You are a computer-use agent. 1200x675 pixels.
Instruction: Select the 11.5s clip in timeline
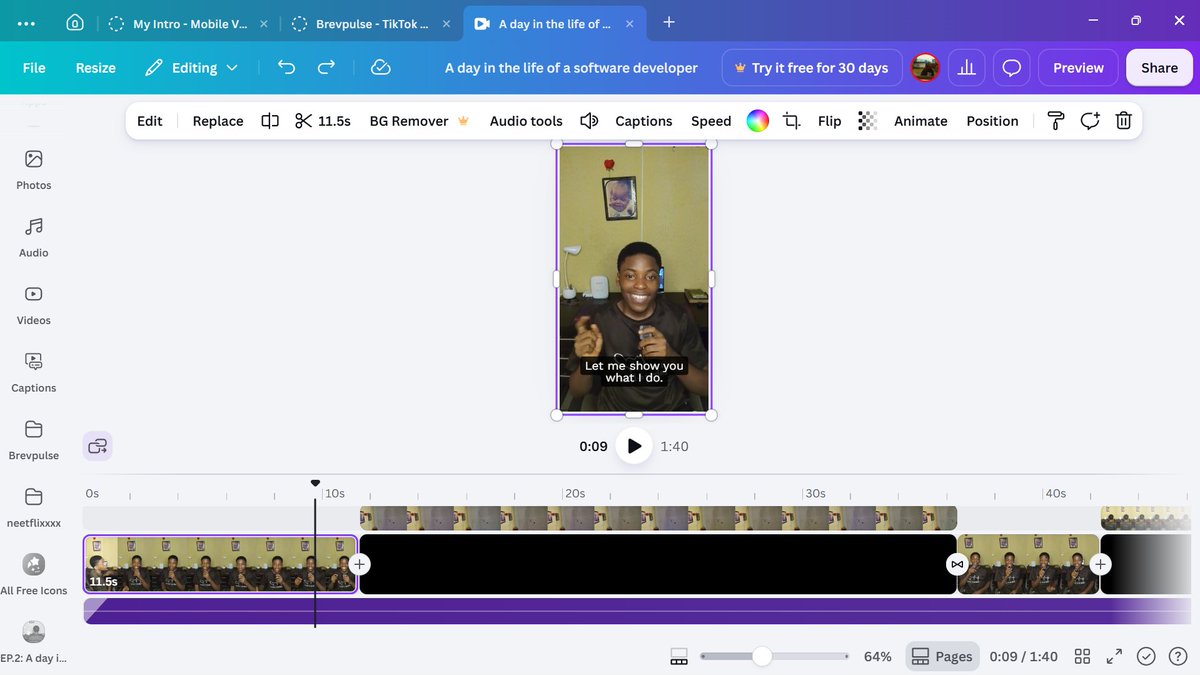click(220, 564)
